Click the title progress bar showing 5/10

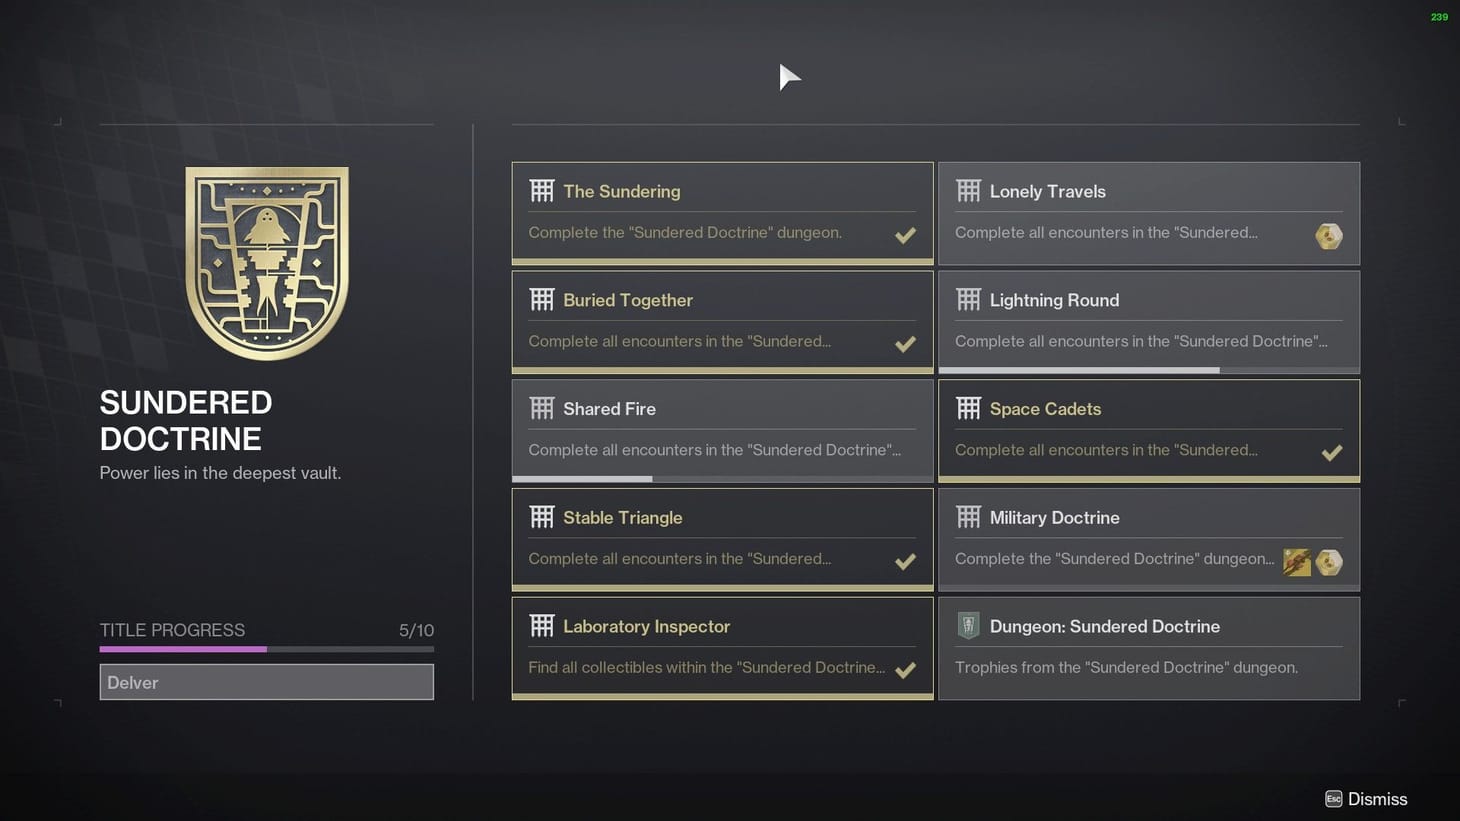tap(266, 648)
